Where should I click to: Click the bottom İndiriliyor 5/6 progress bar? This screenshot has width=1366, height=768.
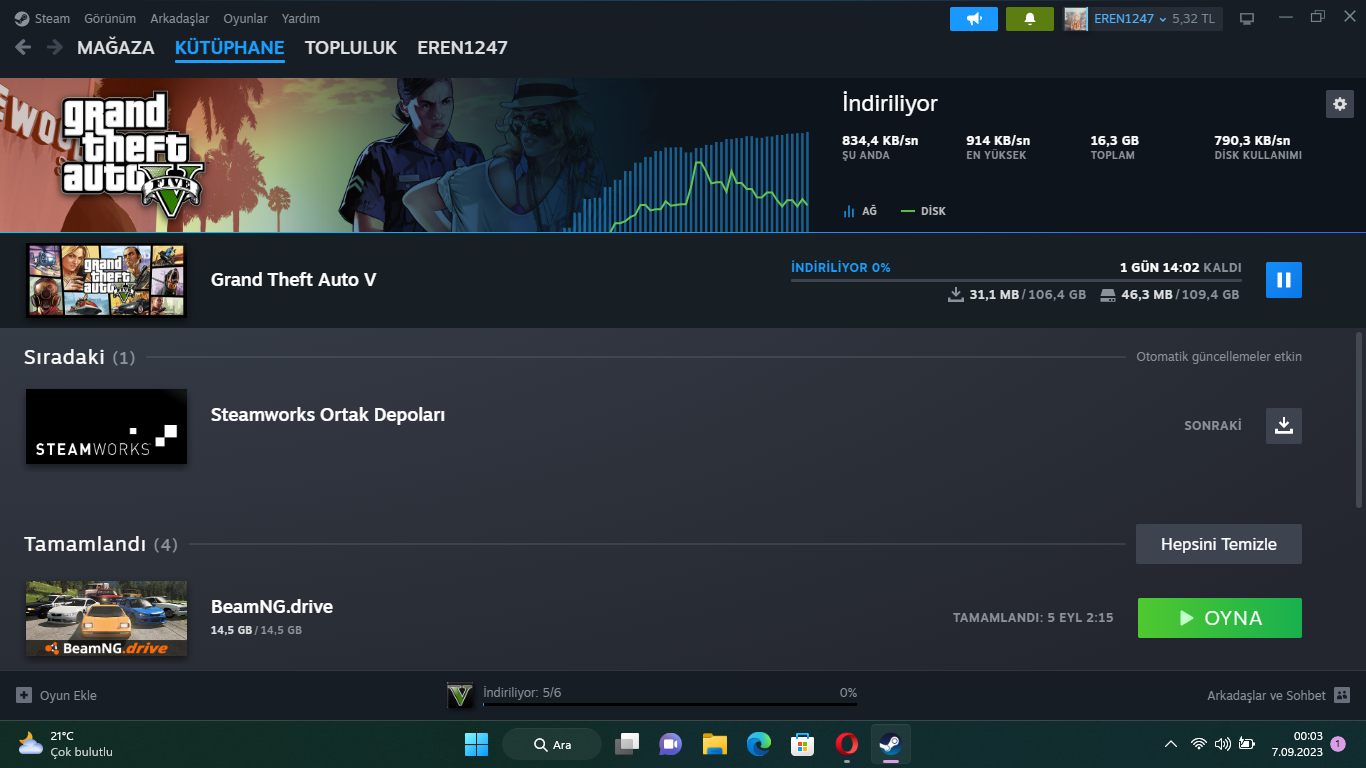click(670, 704)
